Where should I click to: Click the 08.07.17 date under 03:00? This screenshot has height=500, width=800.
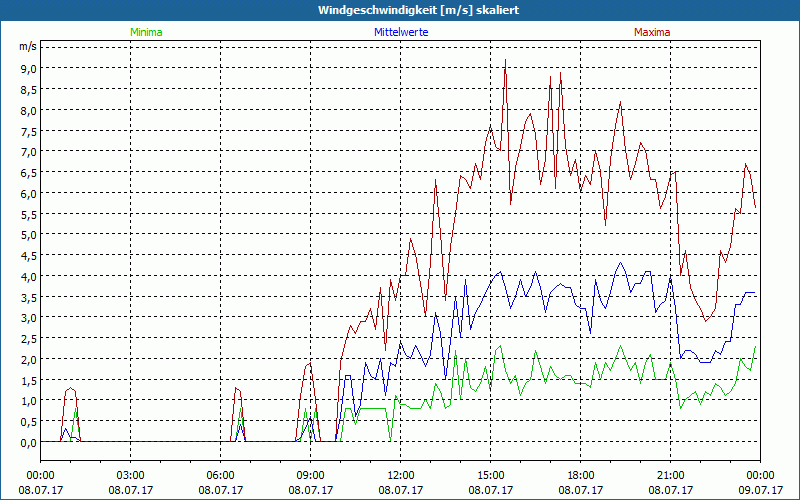point(131,490)
